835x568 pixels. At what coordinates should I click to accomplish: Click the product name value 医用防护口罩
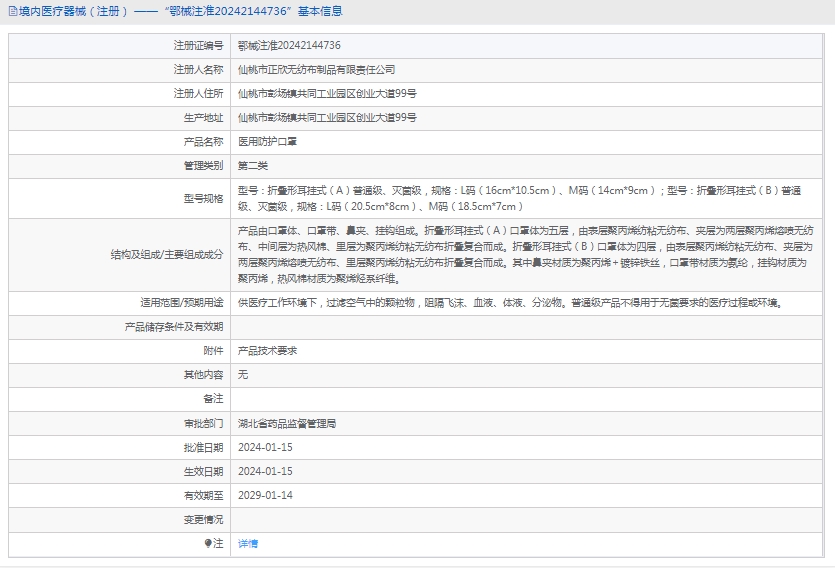[x=267, y=142]
